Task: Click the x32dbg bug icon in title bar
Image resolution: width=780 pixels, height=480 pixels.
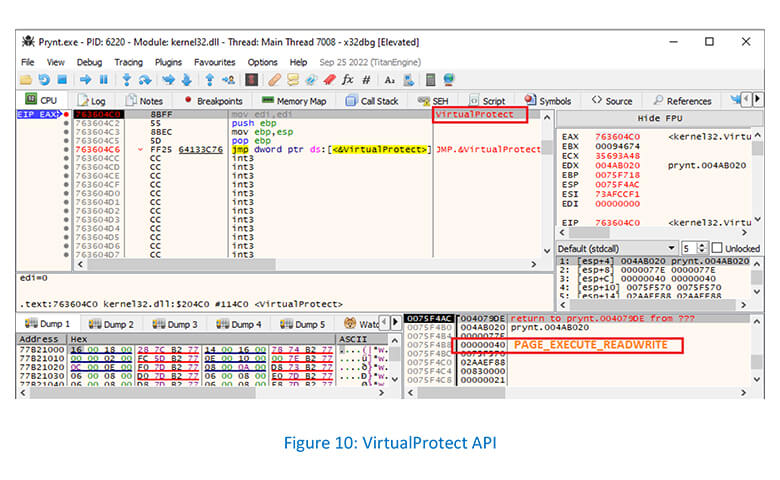Action: coord(28,41)
